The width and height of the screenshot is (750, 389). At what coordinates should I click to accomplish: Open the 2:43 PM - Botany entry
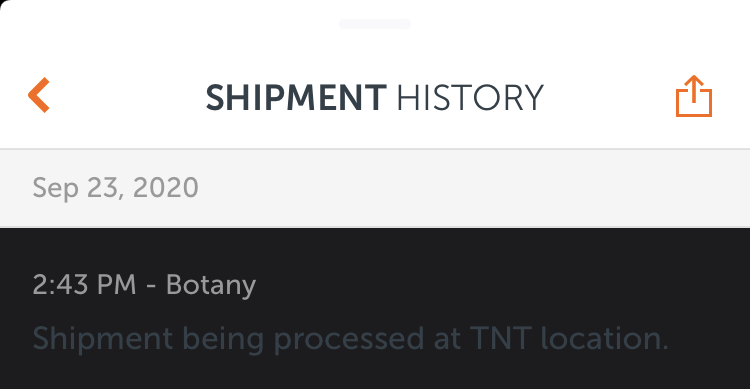[375, 309]
